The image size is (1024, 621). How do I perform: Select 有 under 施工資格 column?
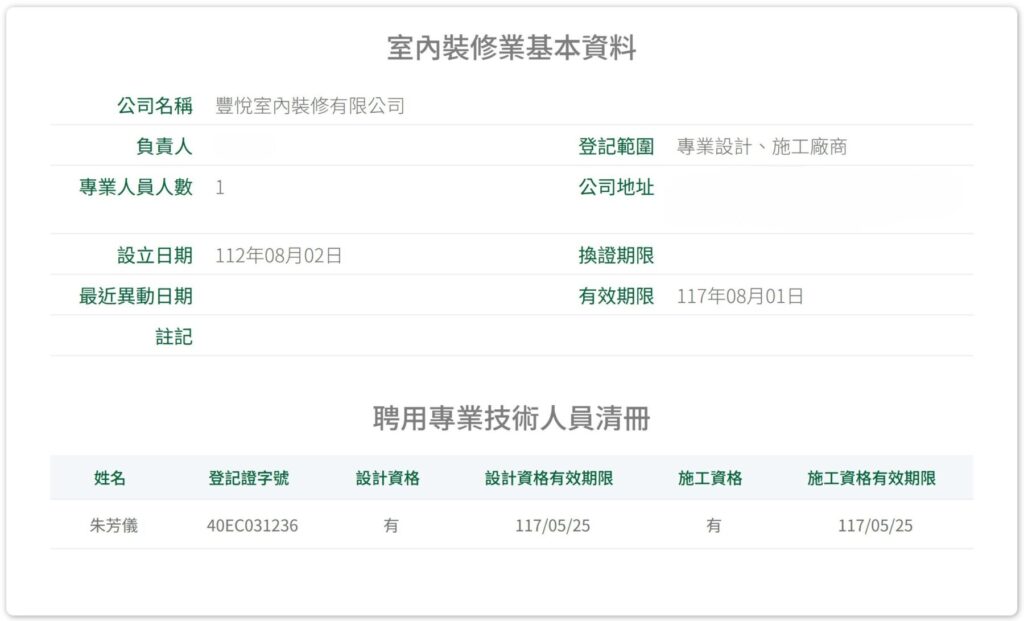pos(713,525)
